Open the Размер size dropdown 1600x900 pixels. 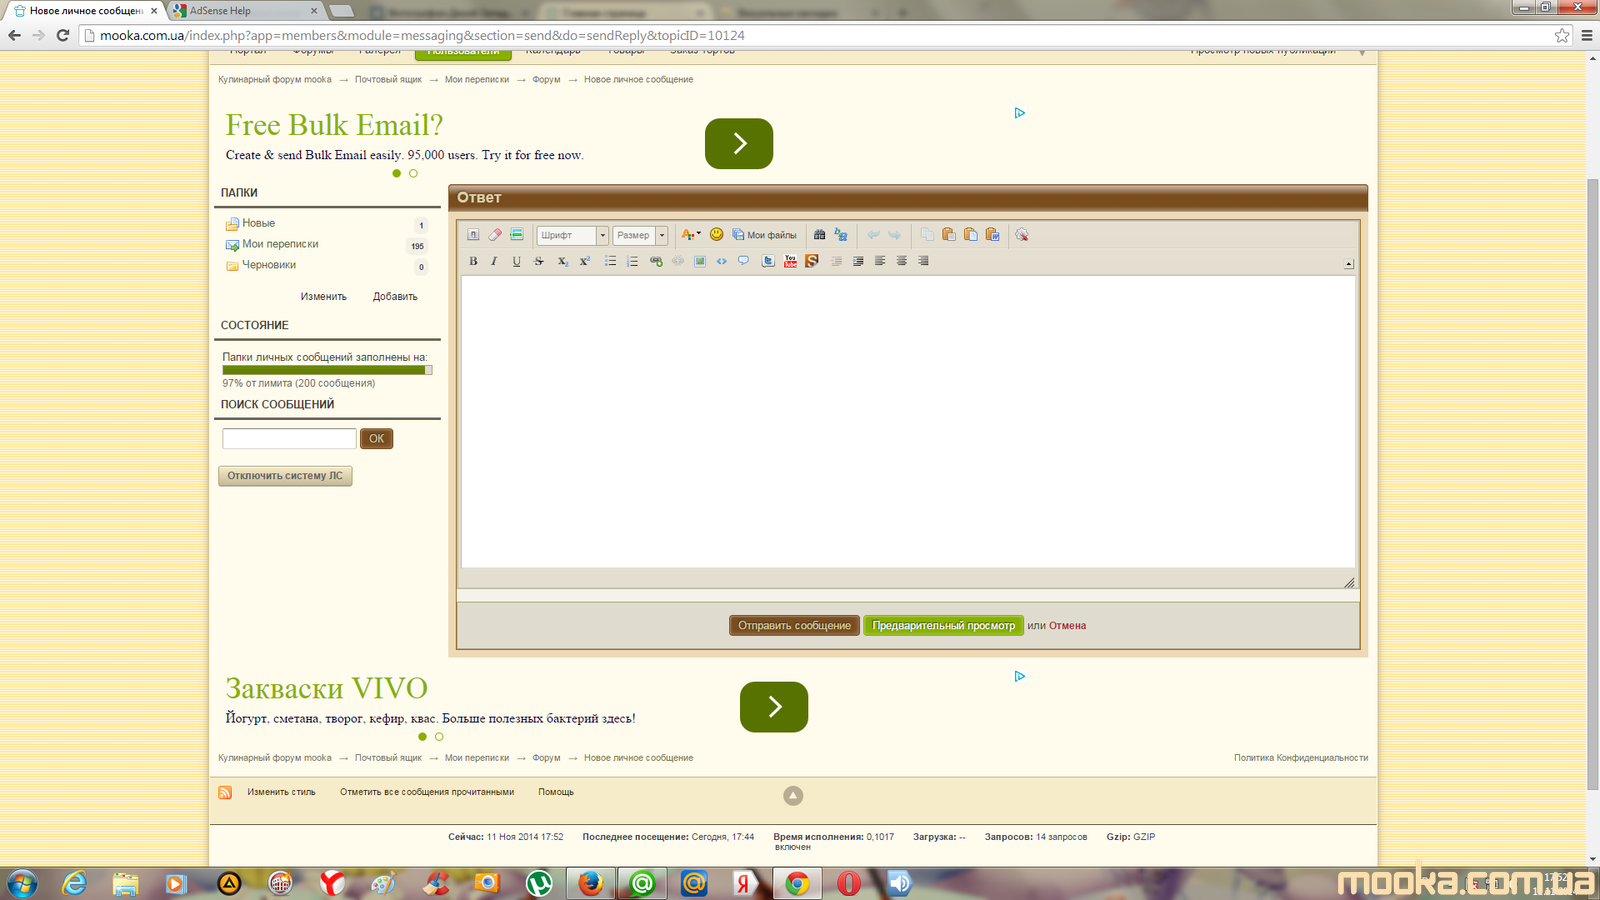(640, 235)
